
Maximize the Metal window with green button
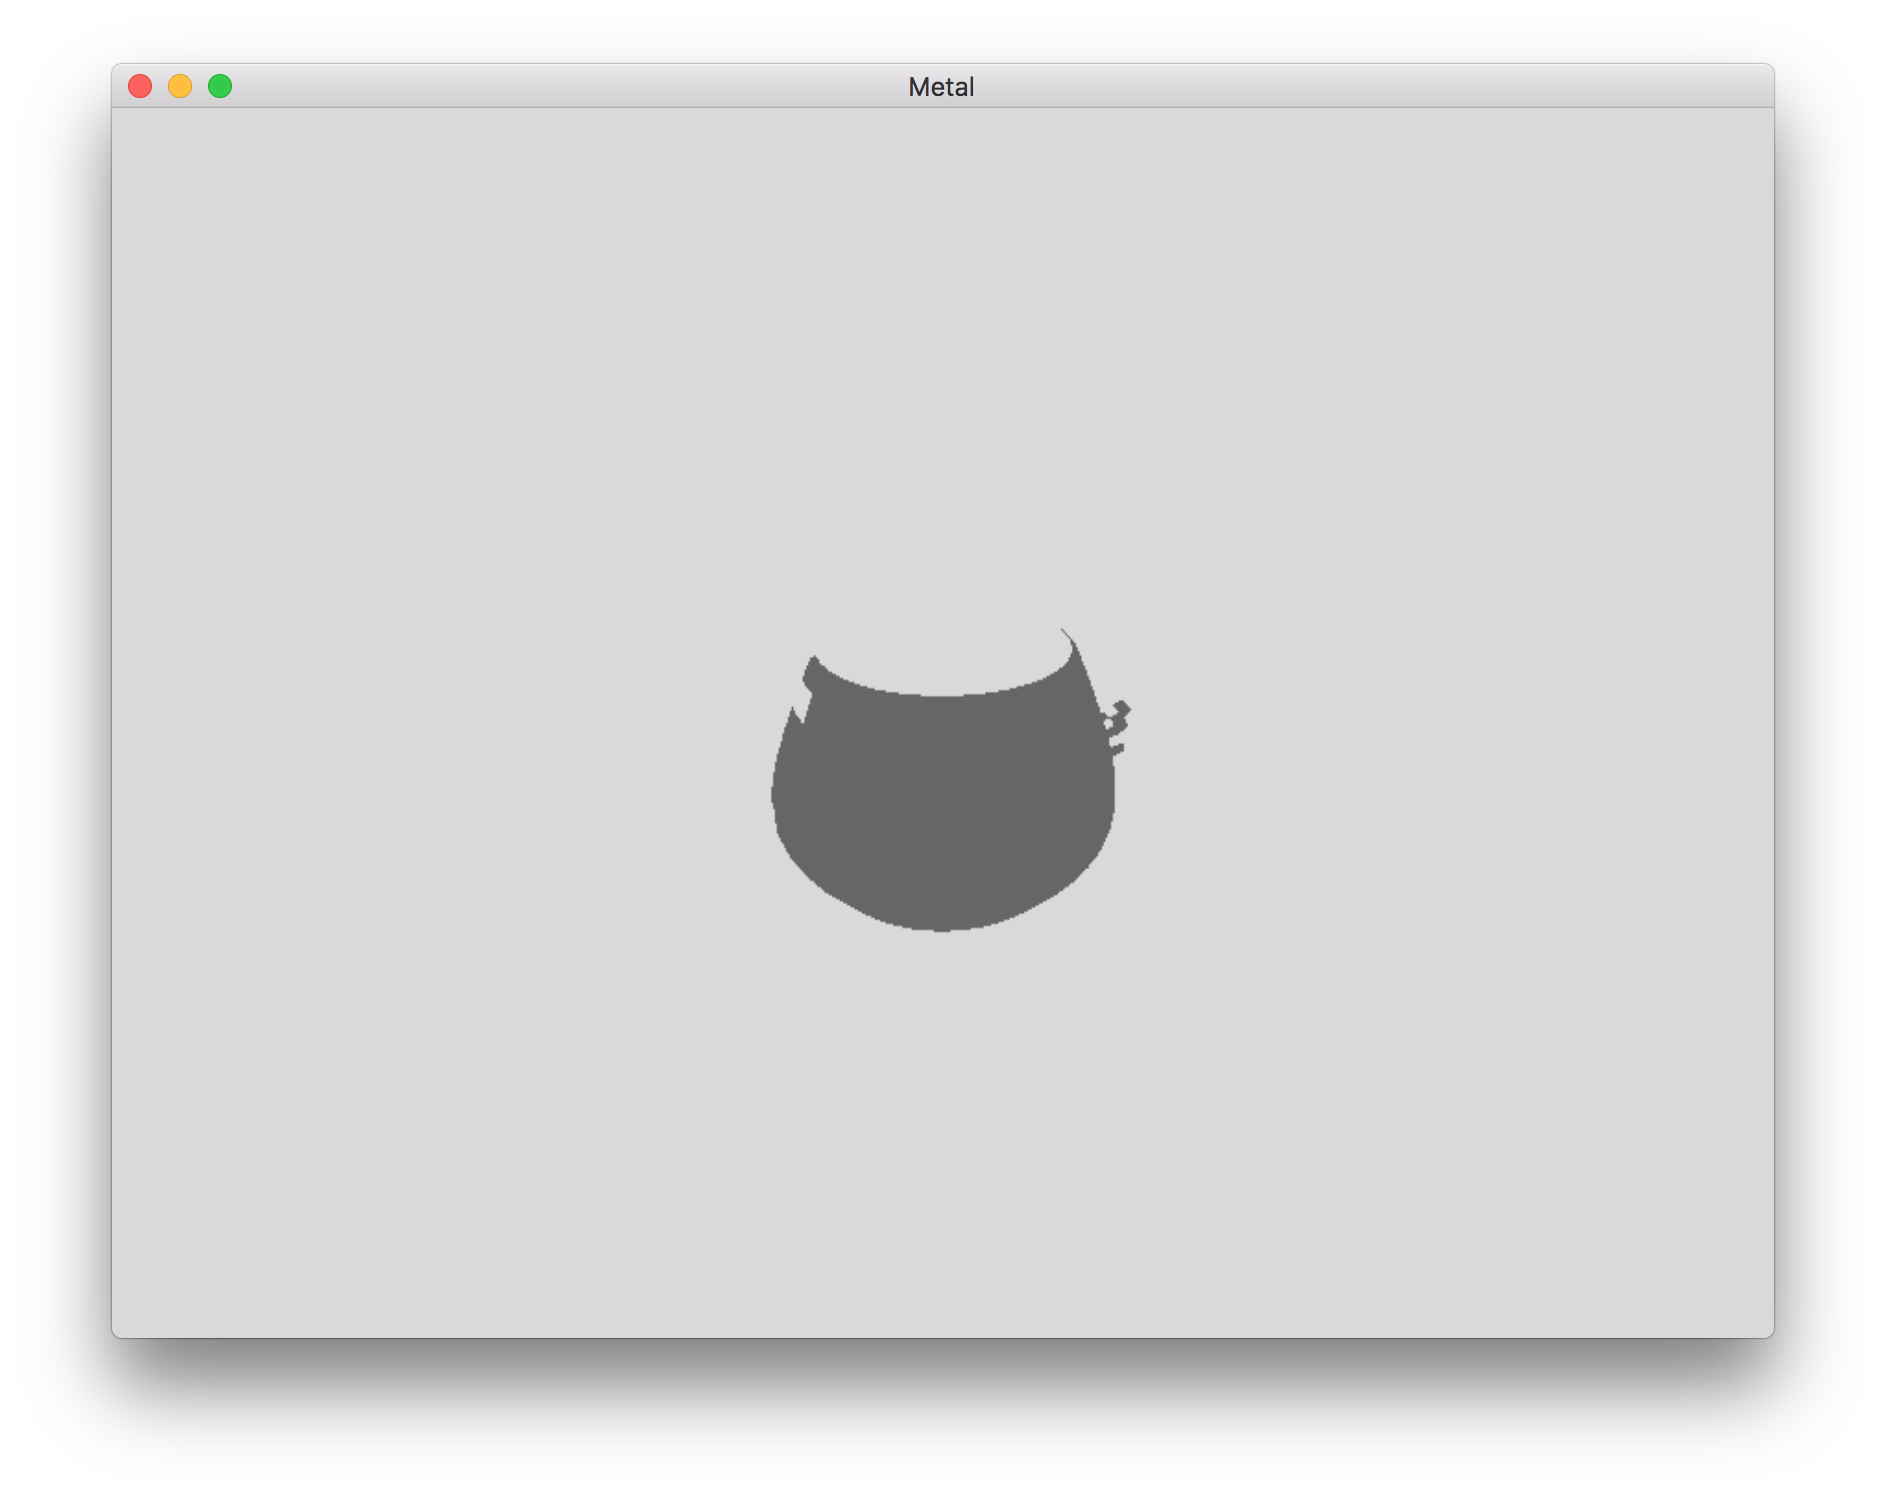(x=220, y=87)
